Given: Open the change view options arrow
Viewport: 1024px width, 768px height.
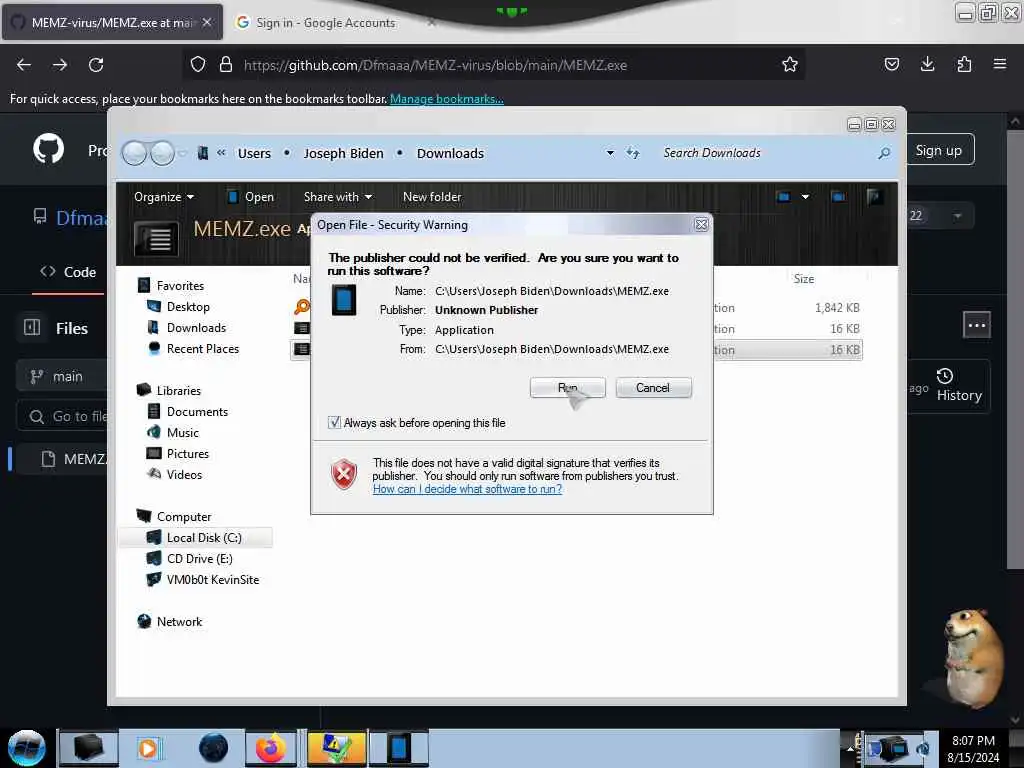Looking at the screenshot, I should pos(805,197).
